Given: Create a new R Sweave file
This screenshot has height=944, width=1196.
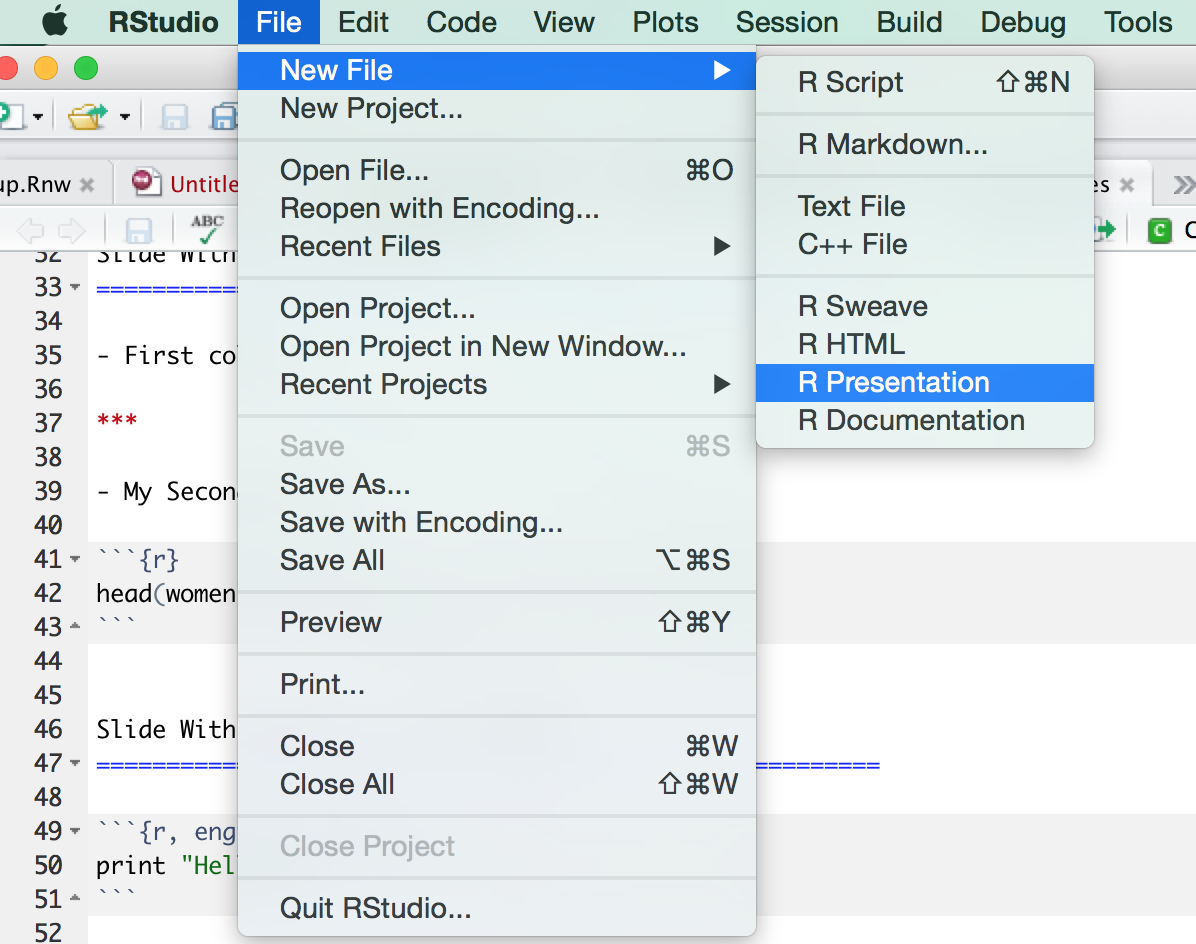Looking at the screenshot, I should point(924,306).
